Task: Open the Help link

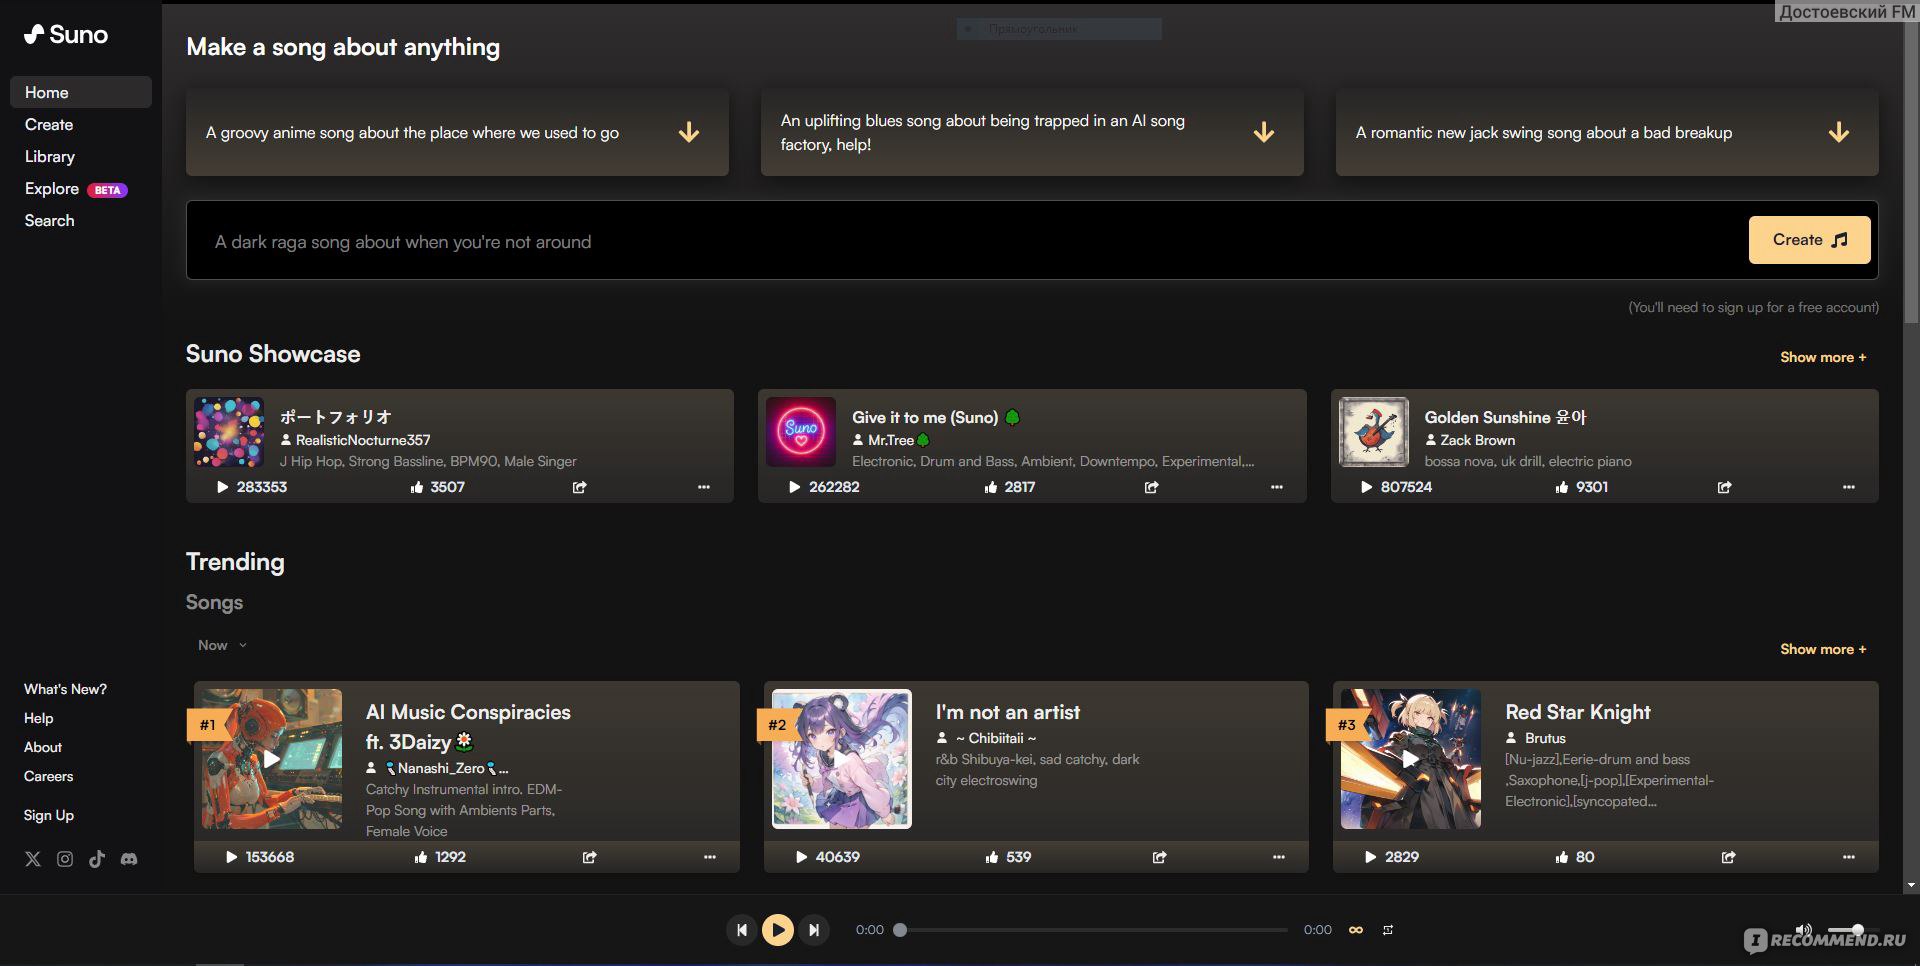Action: (x=39, y=718)
